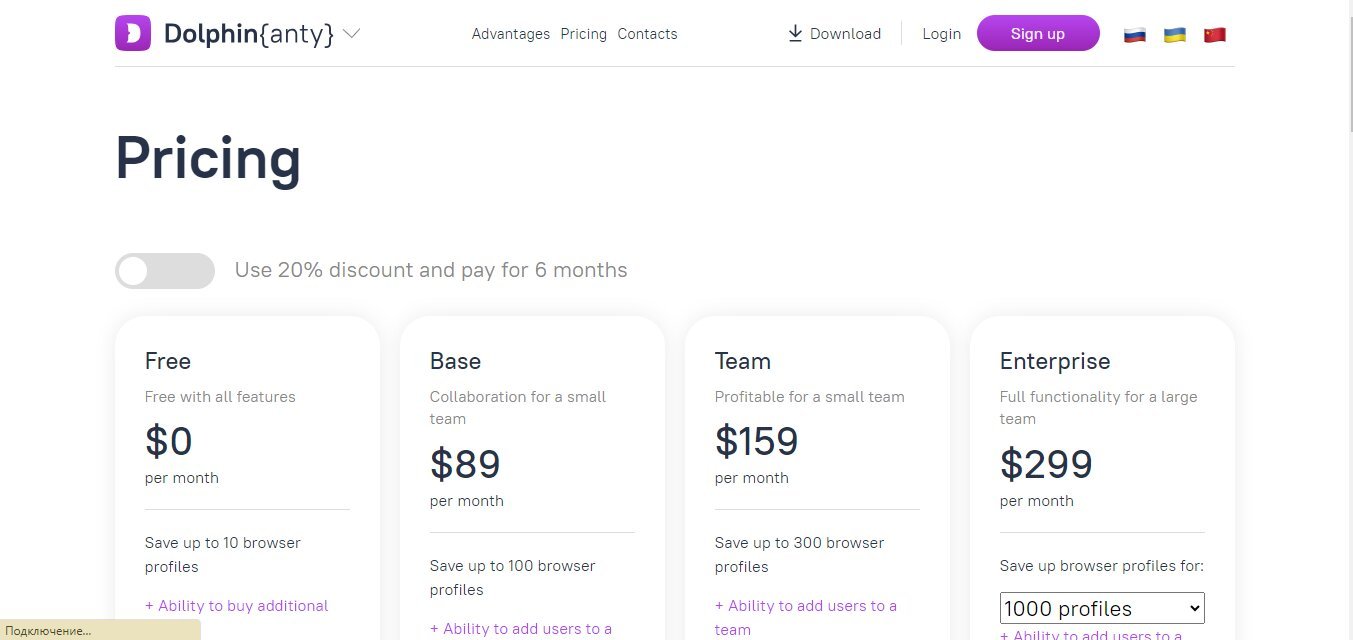Open the 1000 profiles dropdown
The width and height of the screenshot is (1353, 640).
click(1102, 608)
